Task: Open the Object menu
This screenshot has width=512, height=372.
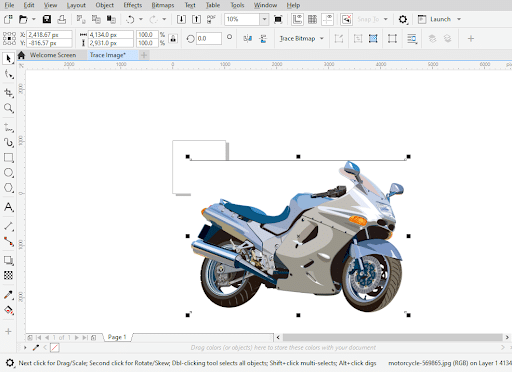Action: [x=105, y=5]
